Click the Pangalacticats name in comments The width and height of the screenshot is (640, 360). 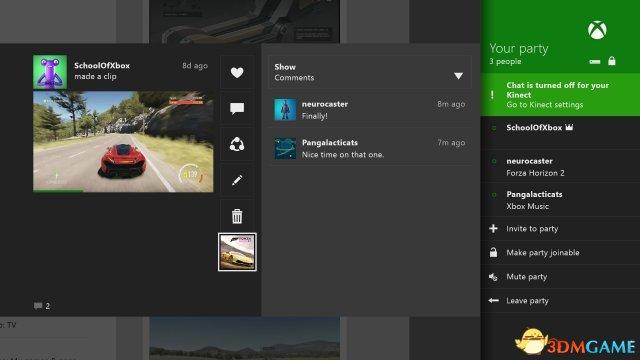tap(330, 142)
